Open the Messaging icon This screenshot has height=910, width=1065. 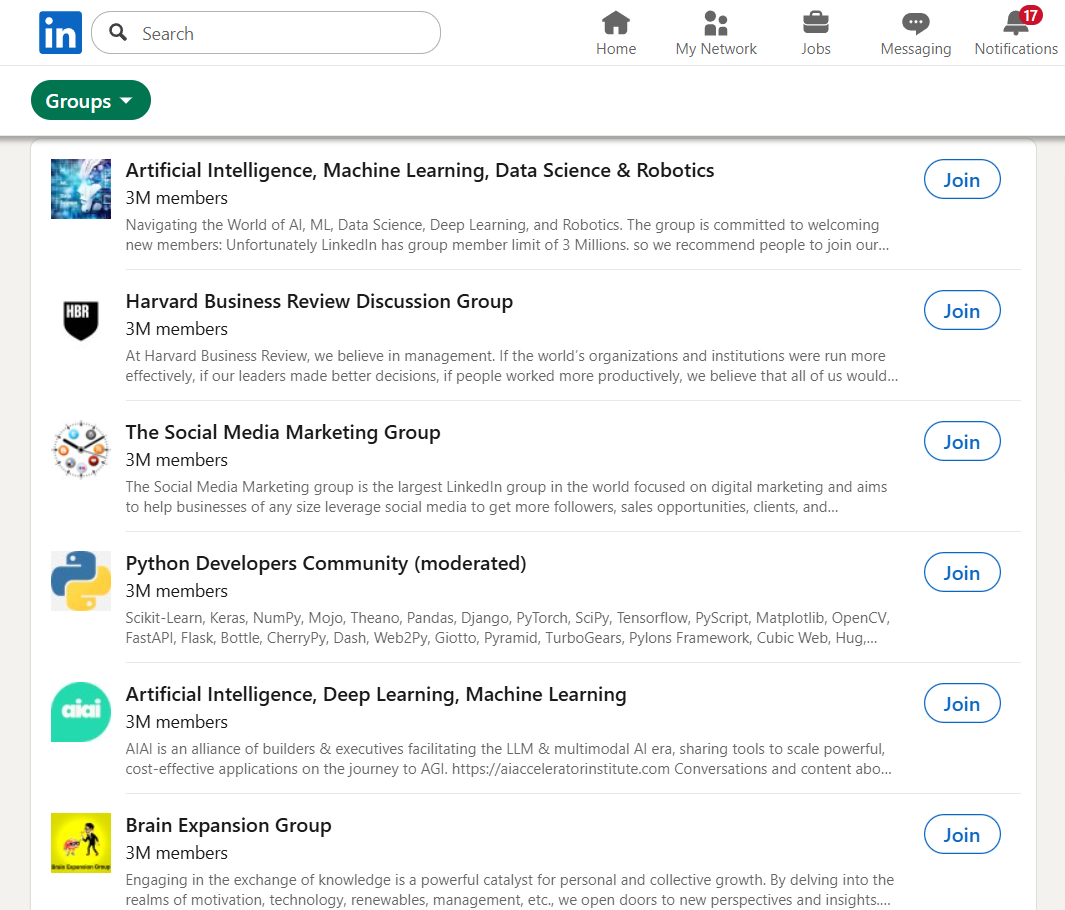pos(915,22)
